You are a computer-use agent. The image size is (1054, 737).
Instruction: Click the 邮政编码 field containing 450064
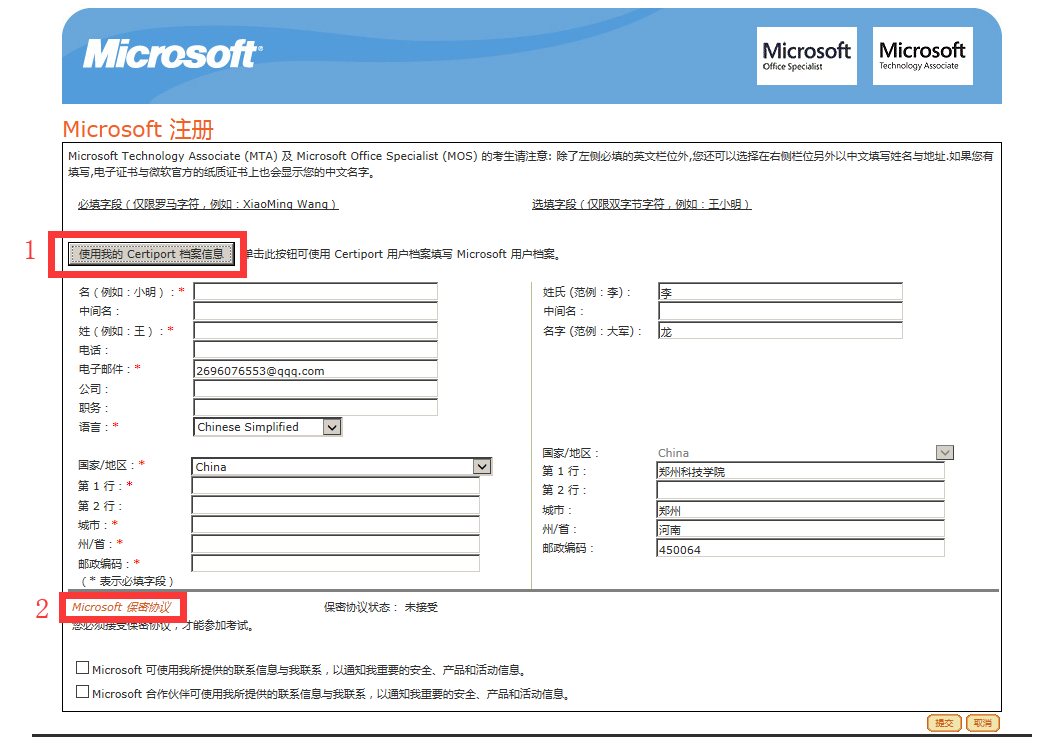(801, 549)
